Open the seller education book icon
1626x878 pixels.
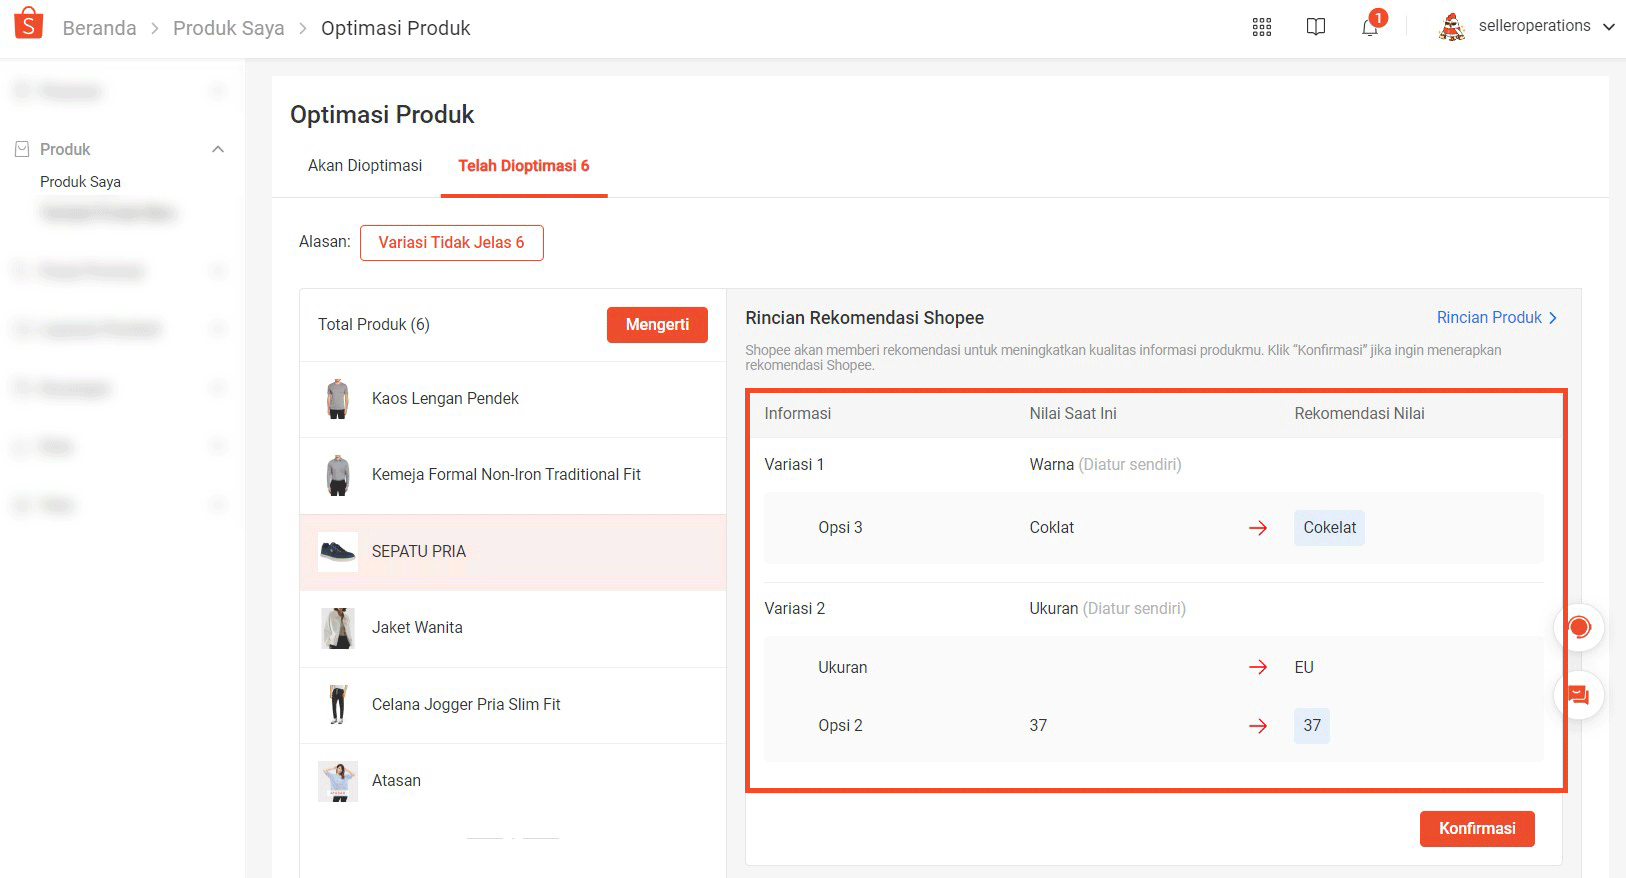pos(1315,27)
